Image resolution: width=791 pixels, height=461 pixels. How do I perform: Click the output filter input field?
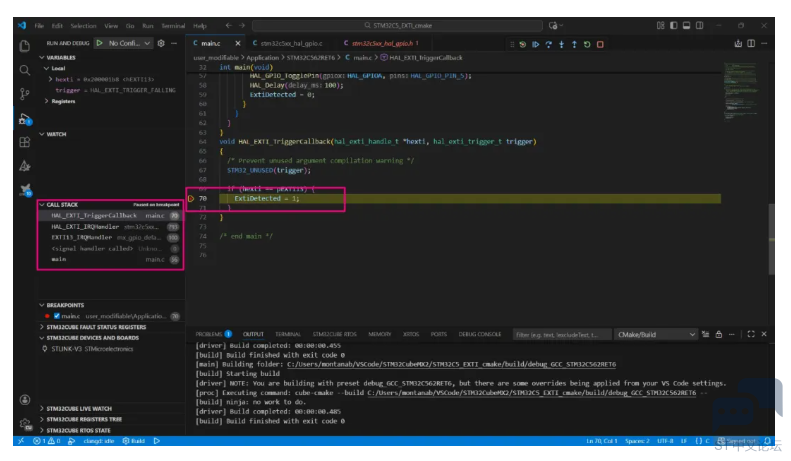[562, 334]
